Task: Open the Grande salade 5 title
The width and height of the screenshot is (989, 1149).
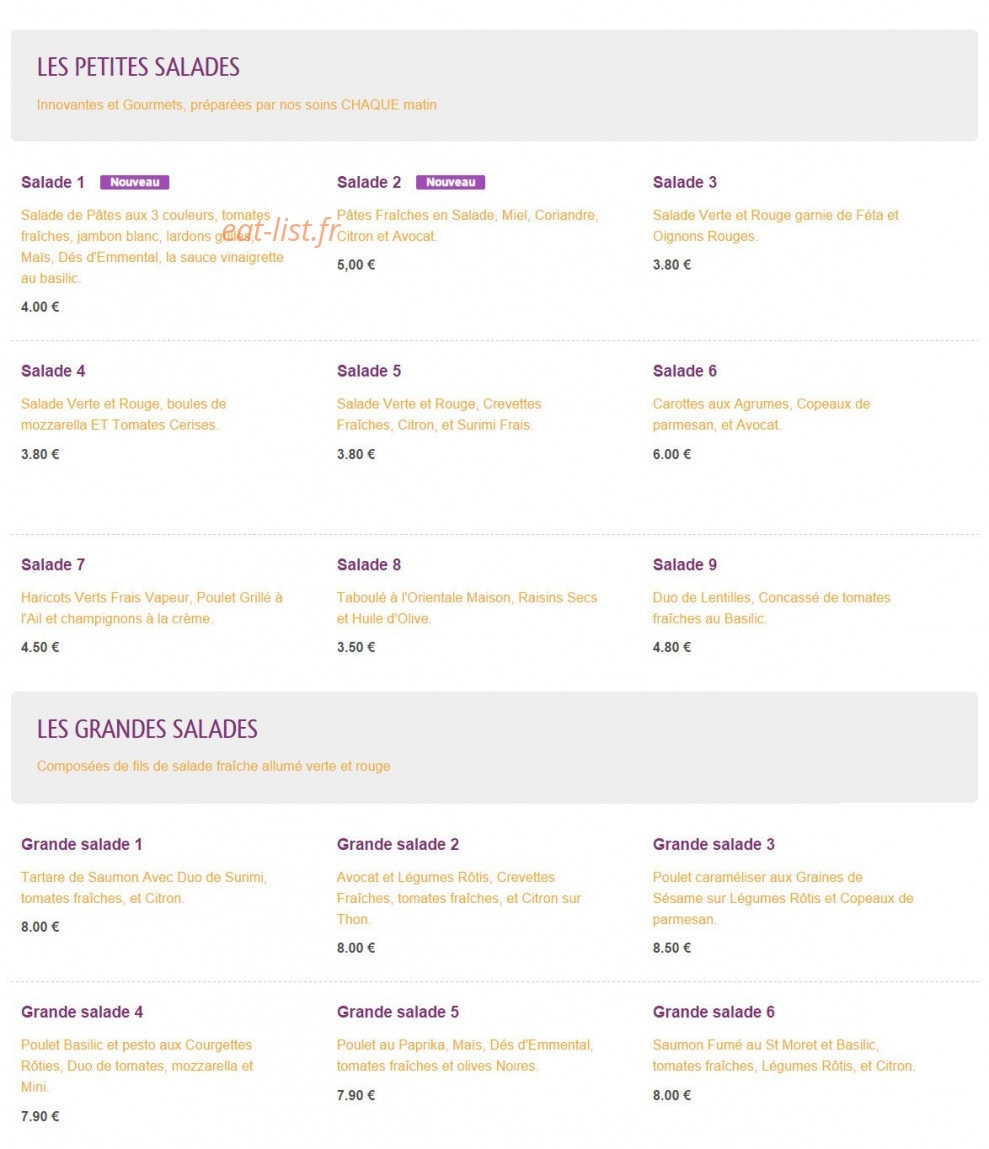Action: pyautogui.click(x=398, y=1012)
